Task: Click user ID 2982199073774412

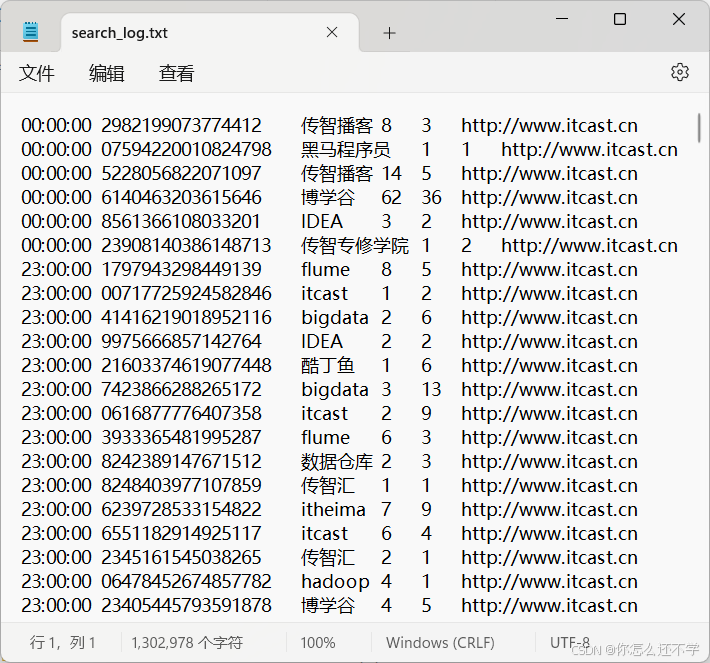Action: point(181,125)
